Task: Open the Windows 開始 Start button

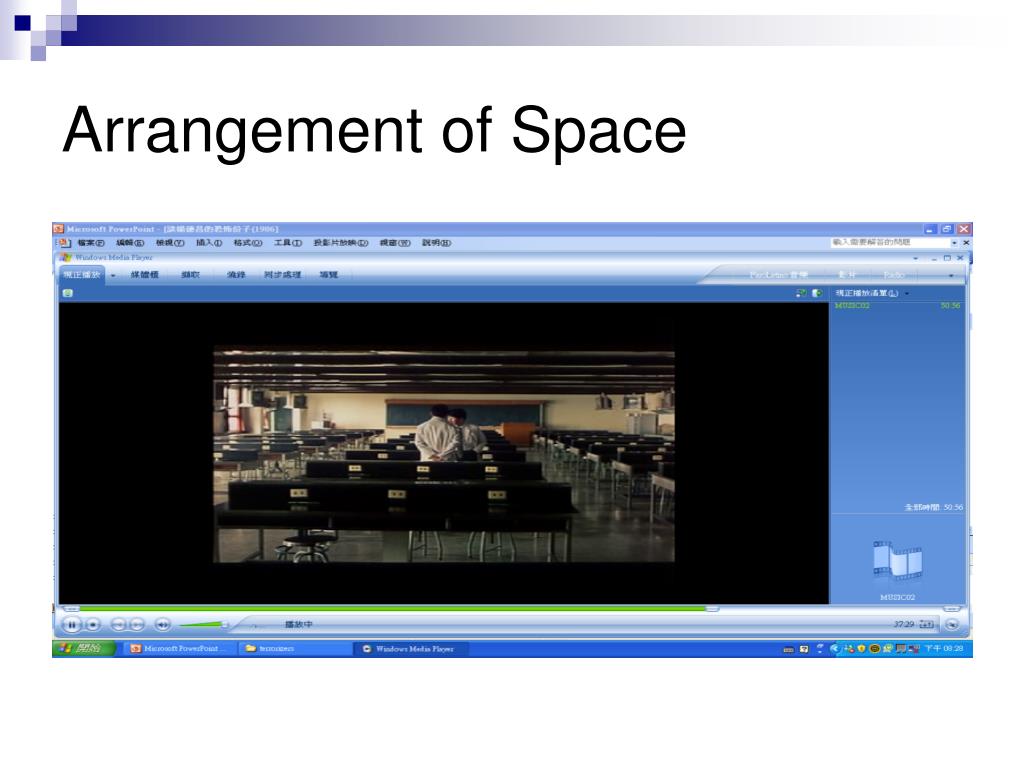Action: (84, 648)
